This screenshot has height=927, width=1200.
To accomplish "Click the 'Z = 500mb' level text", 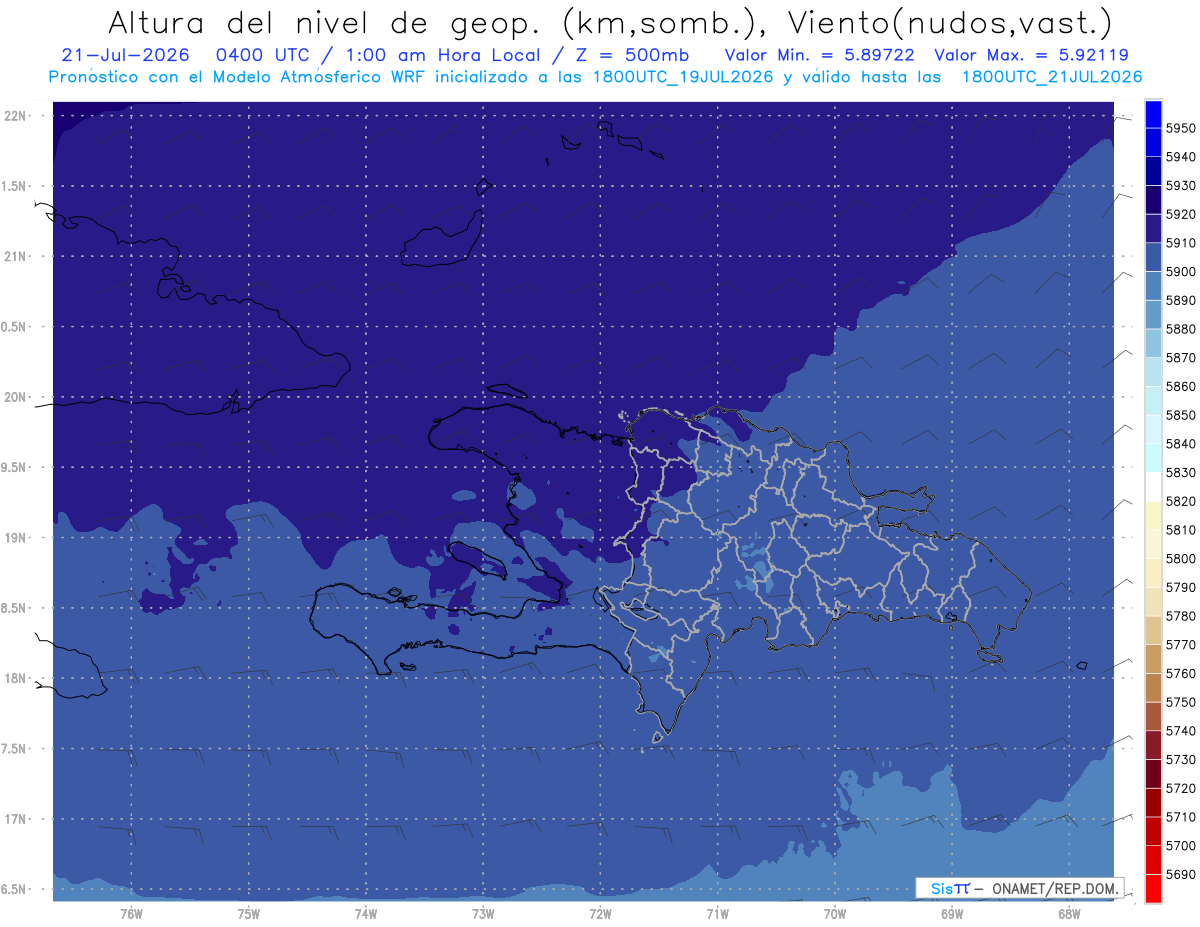I will [x=633, y=55].
